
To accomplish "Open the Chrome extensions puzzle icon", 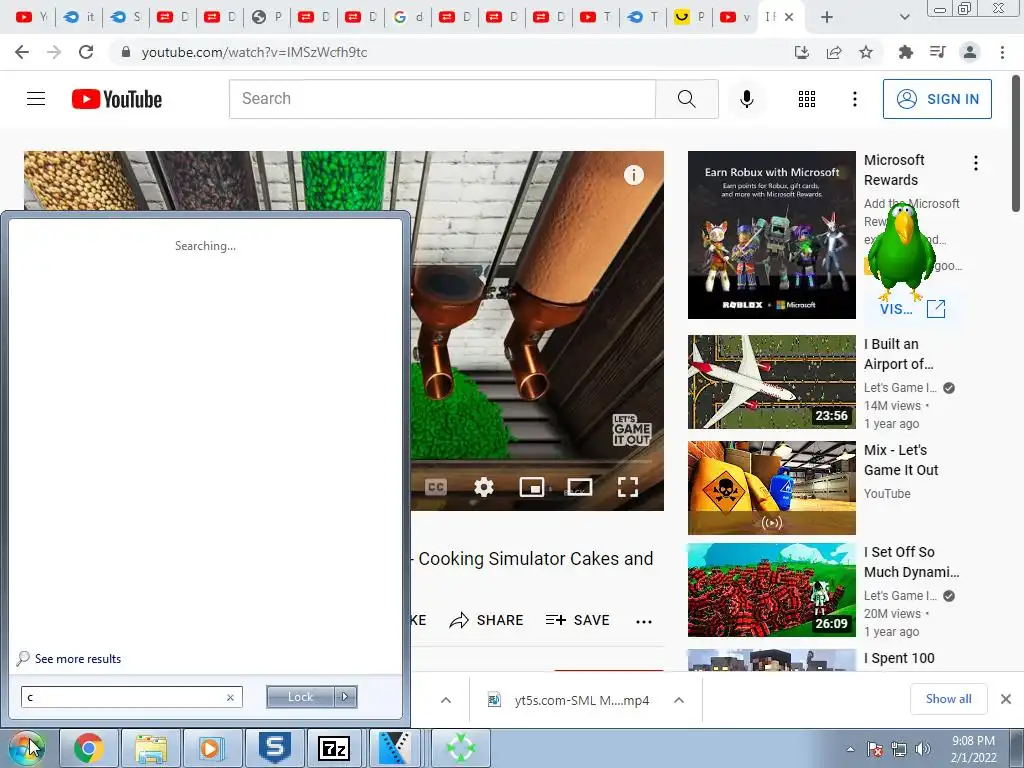I will pos(906,52).
